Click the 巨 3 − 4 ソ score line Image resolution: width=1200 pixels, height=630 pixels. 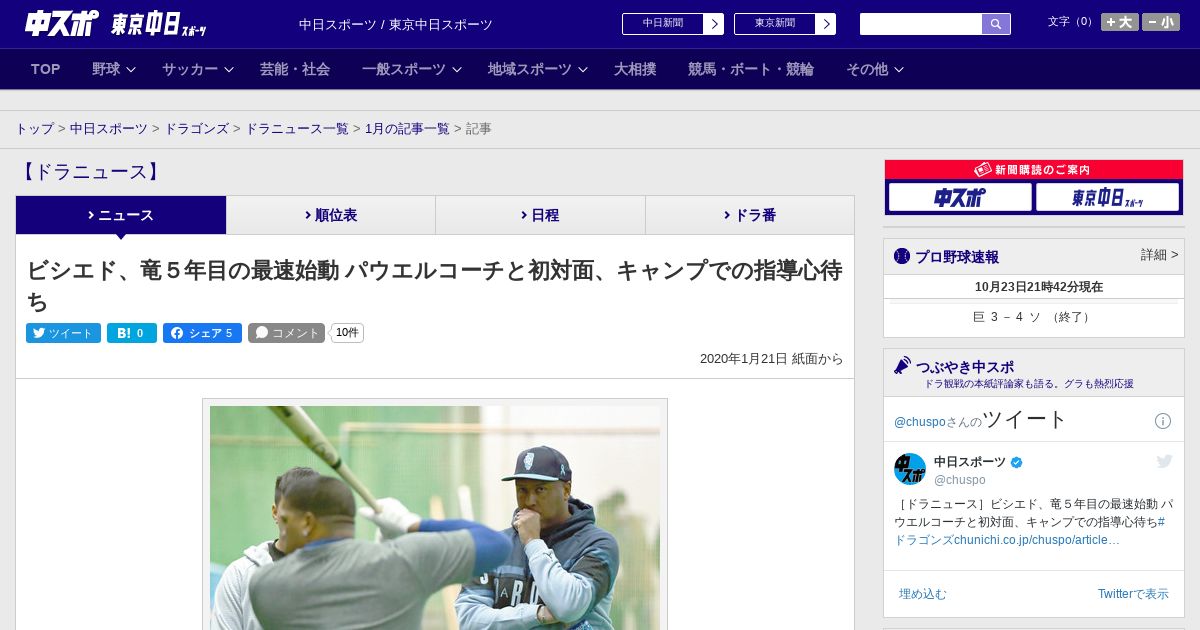1033,317
